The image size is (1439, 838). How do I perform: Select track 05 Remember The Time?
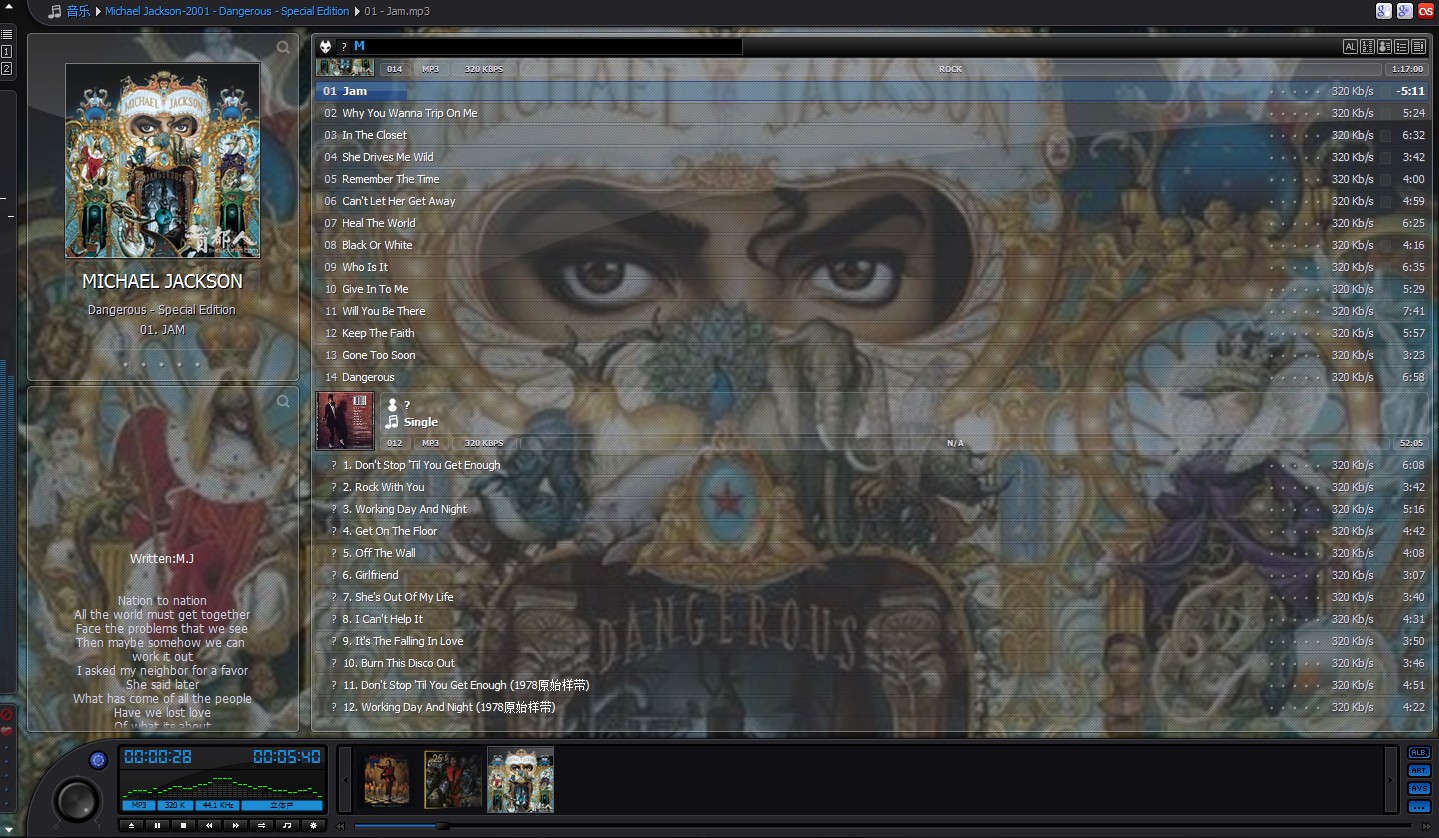click(870, 179)
